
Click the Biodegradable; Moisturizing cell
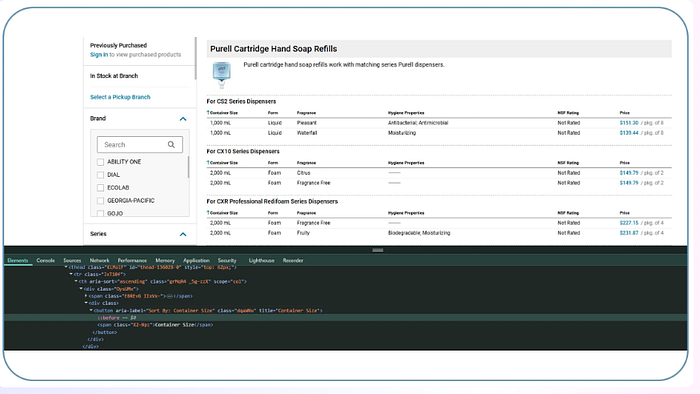419,233
